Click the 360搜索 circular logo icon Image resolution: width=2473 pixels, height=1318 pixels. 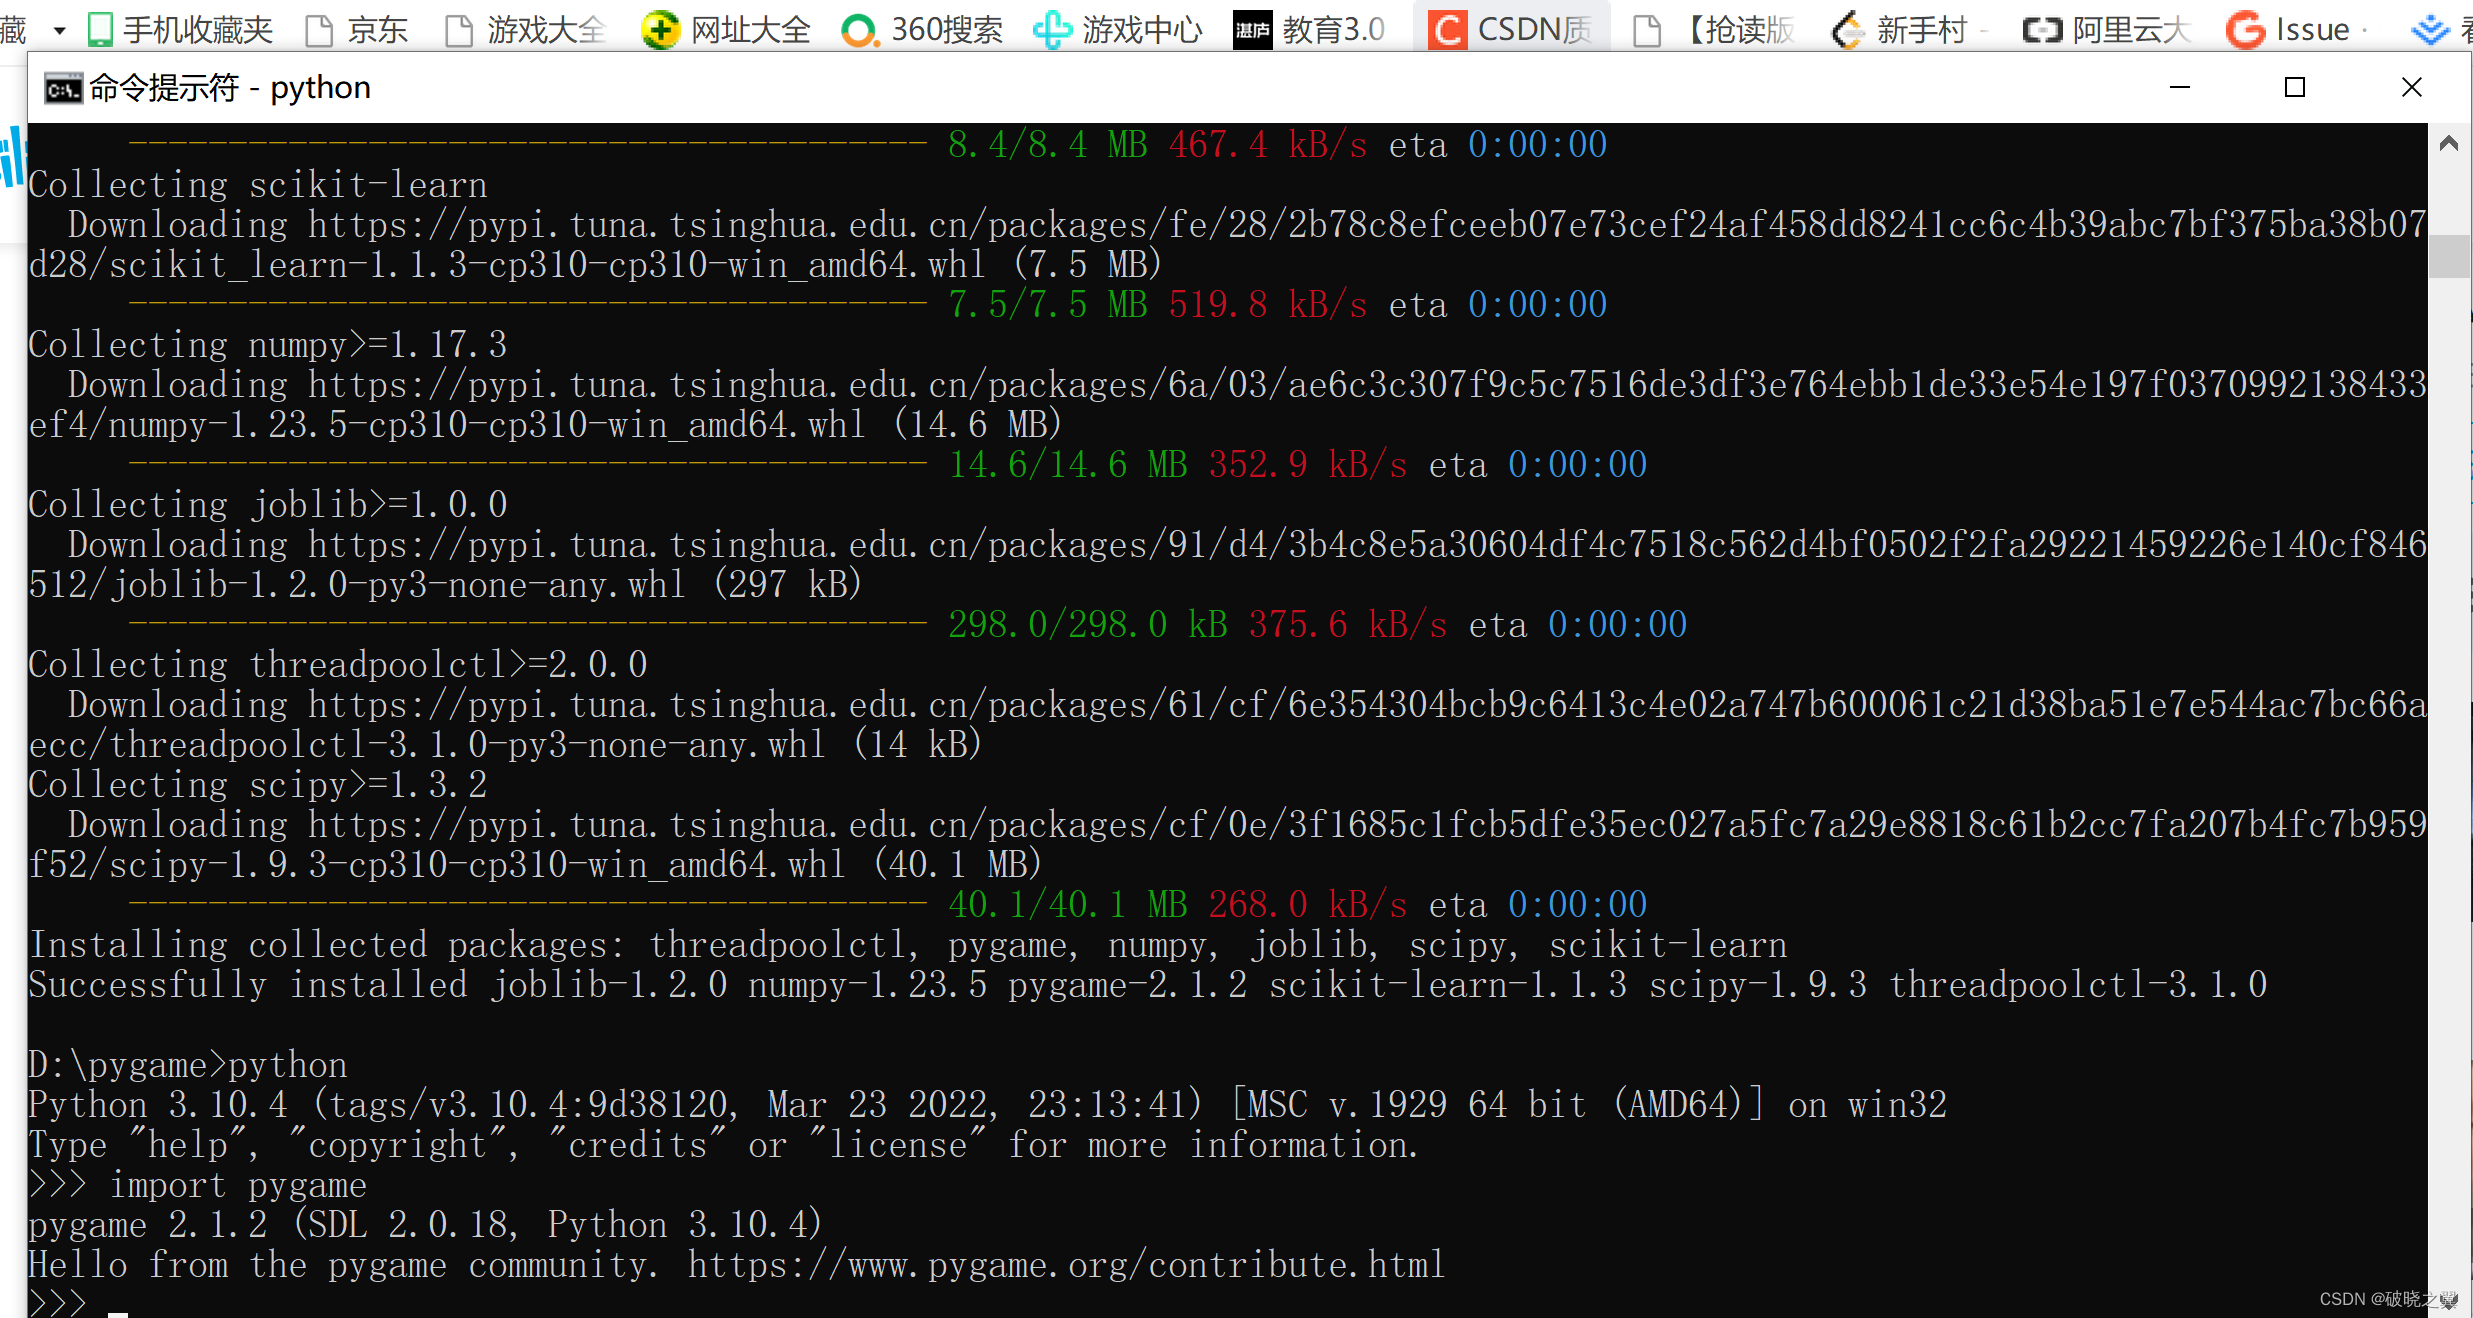pos(860,31)
